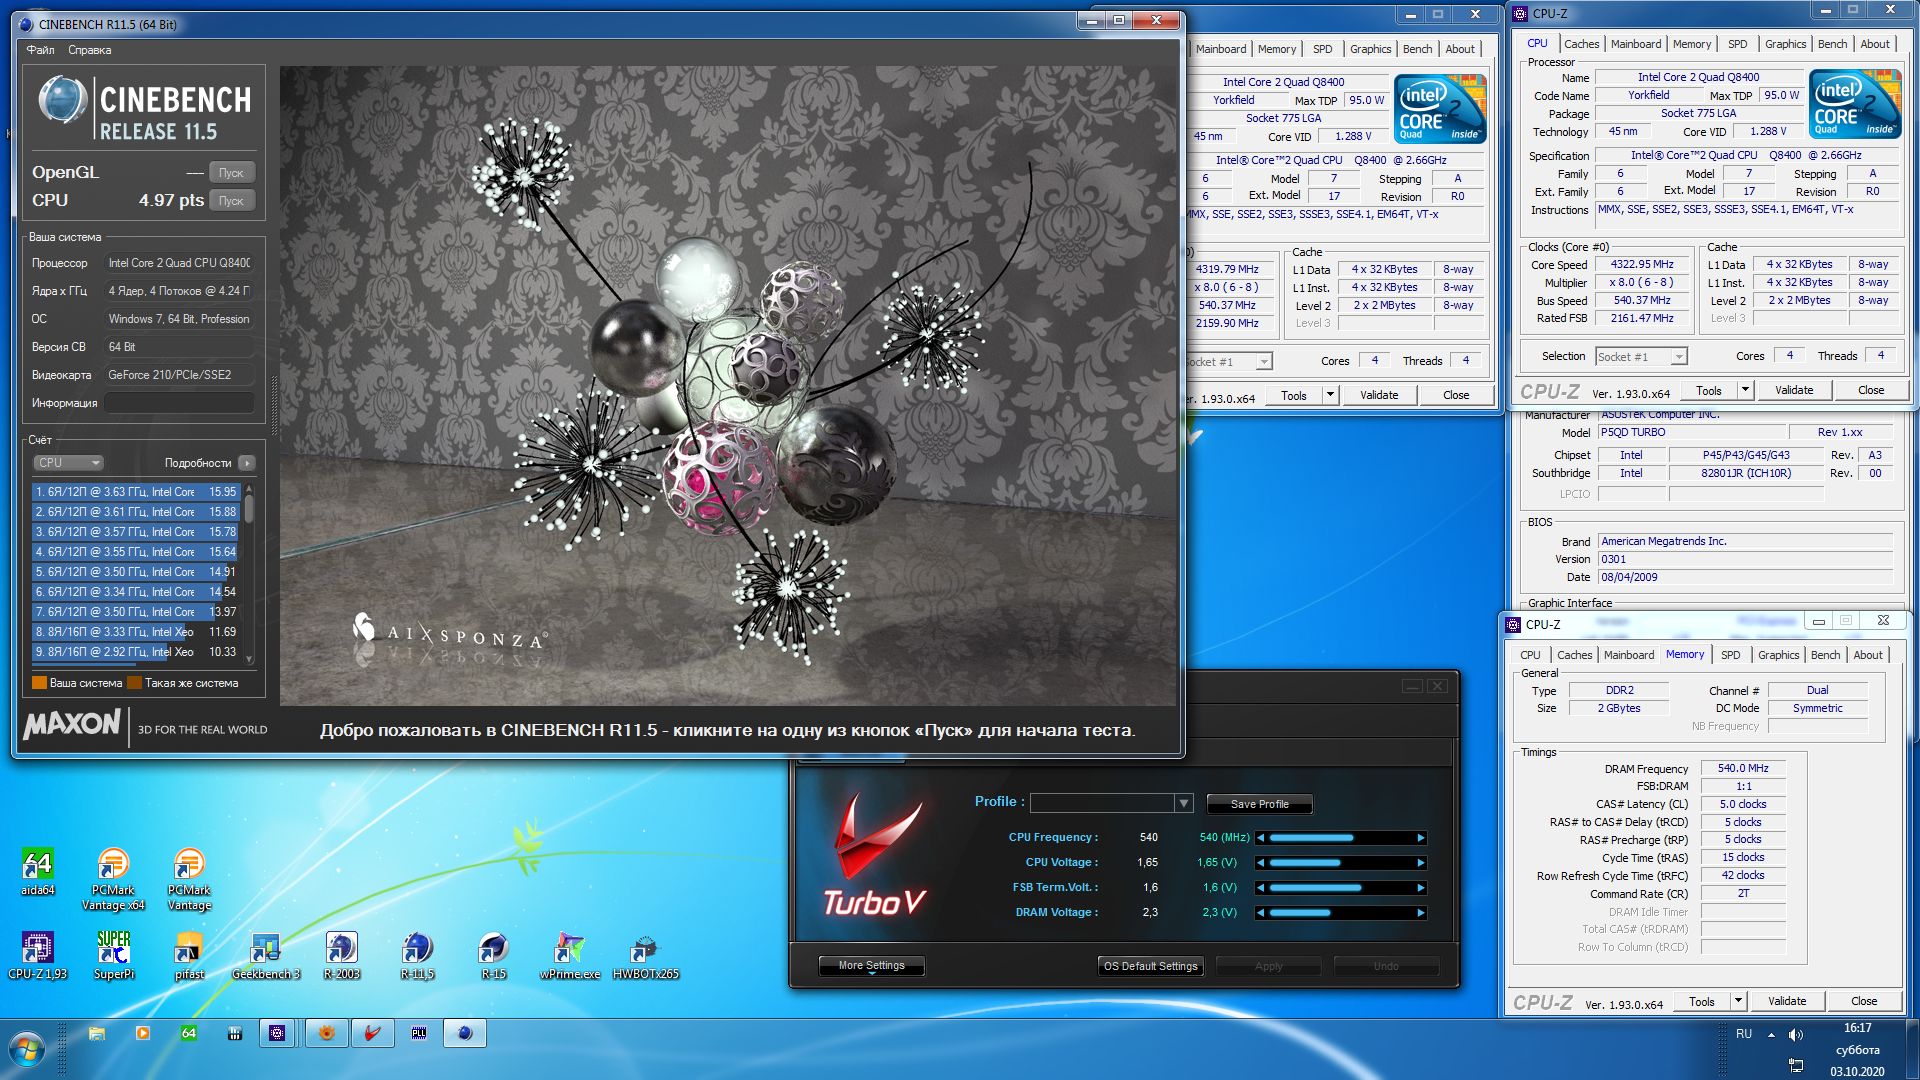Click the Информация input field in Cinebench

pos(180,403)
